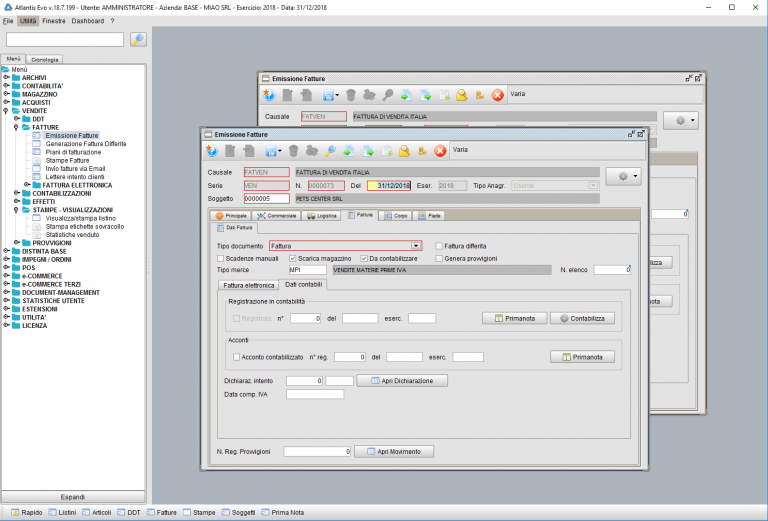This screenshot has height=521, width=768.
Task: Click grey duplicate-pages icon in front window toolbar
Action: click(x=249, y=151)
